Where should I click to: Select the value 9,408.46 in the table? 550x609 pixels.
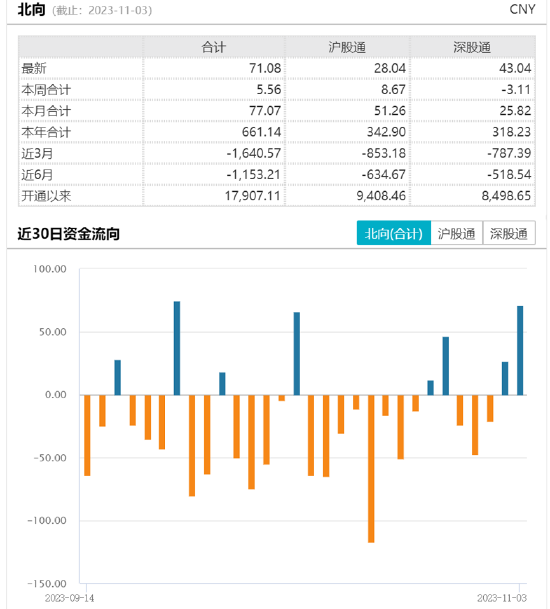click(381, 196)
